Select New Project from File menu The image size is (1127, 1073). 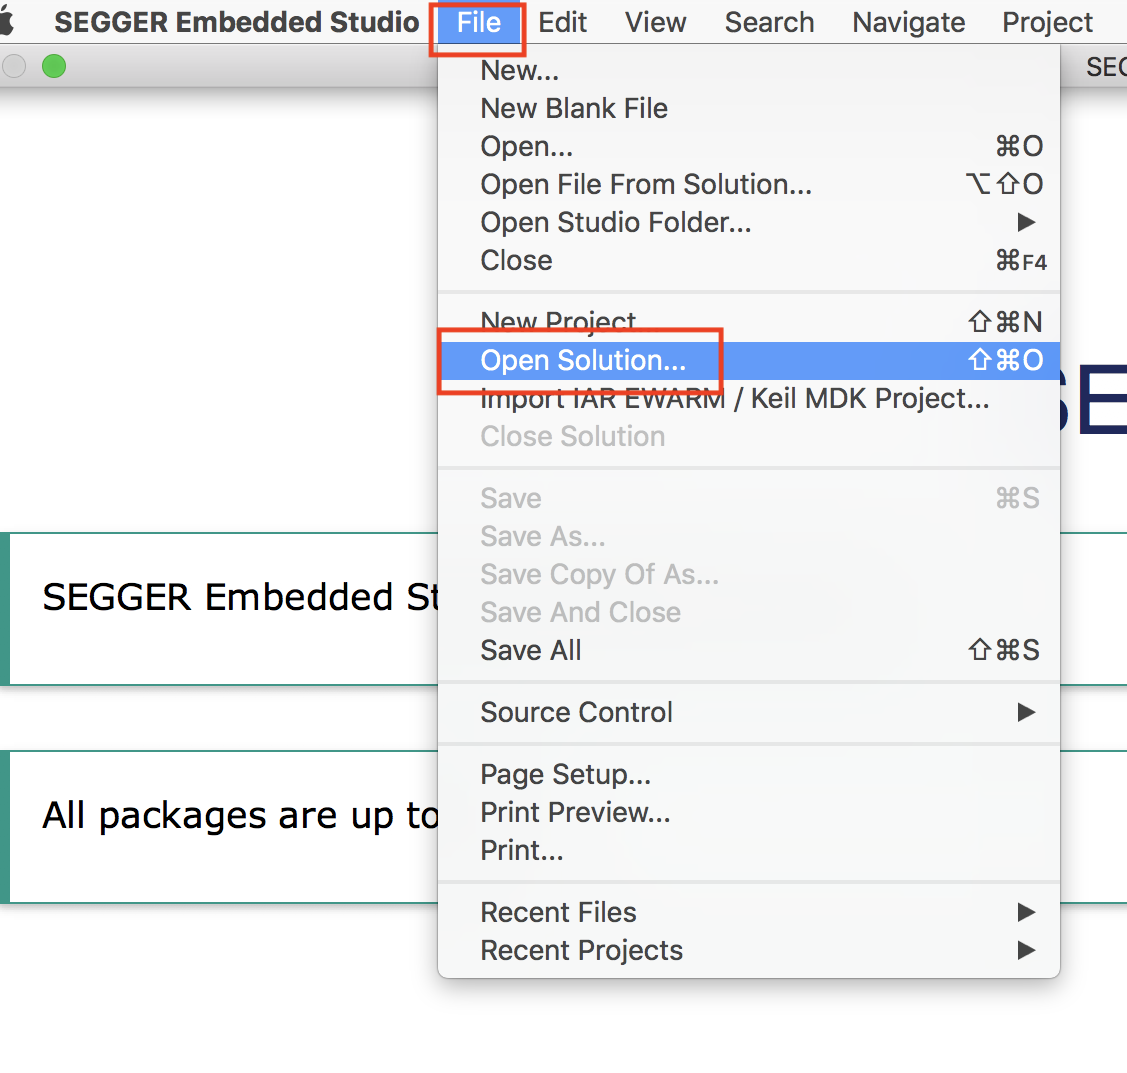(749, 321)
